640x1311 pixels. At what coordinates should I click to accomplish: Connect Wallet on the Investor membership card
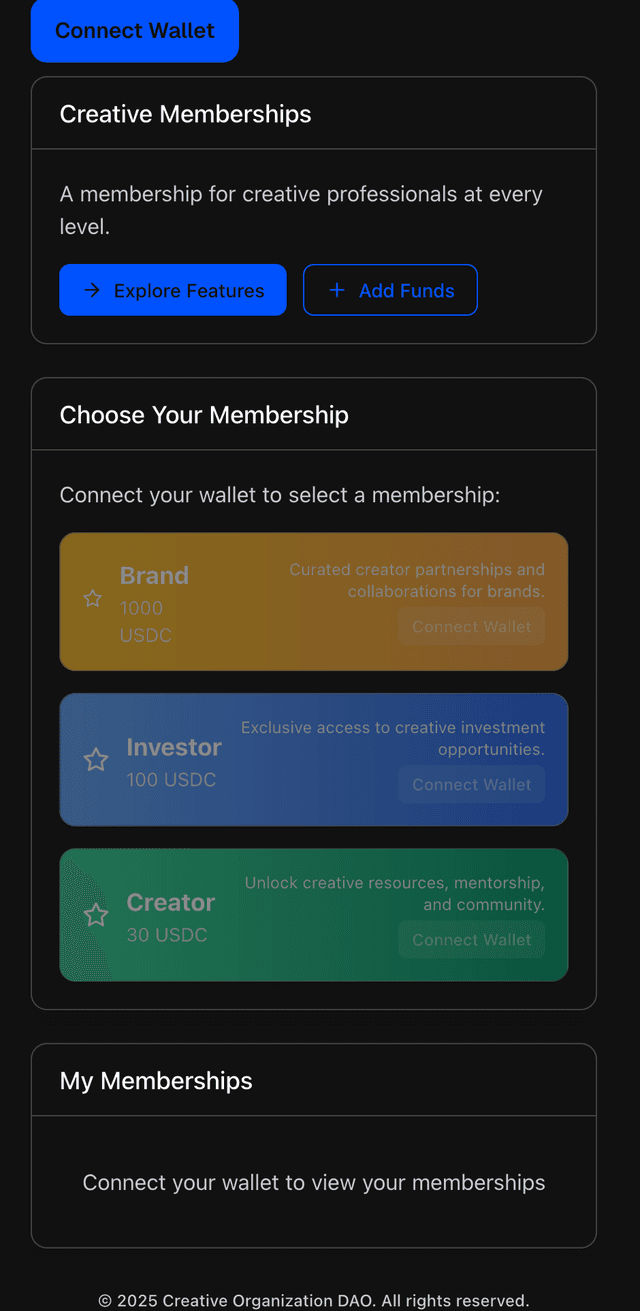coord(471,784)
